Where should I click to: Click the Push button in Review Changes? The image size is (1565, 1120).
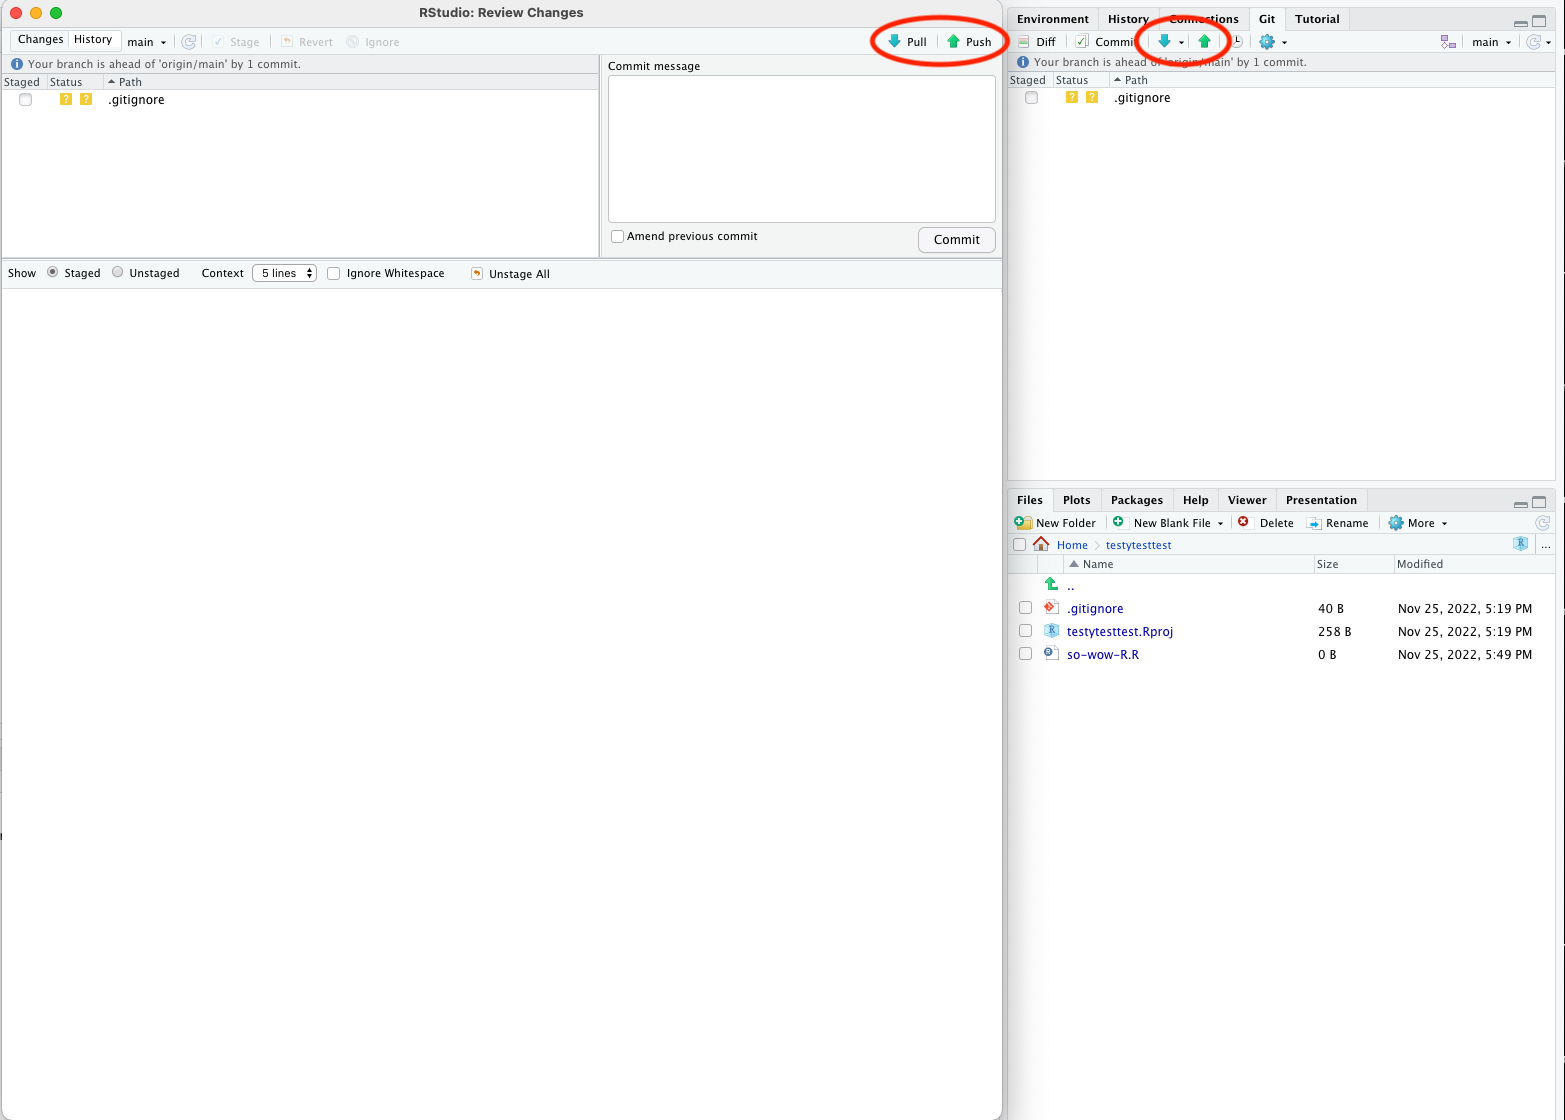(x=969, y=42)
